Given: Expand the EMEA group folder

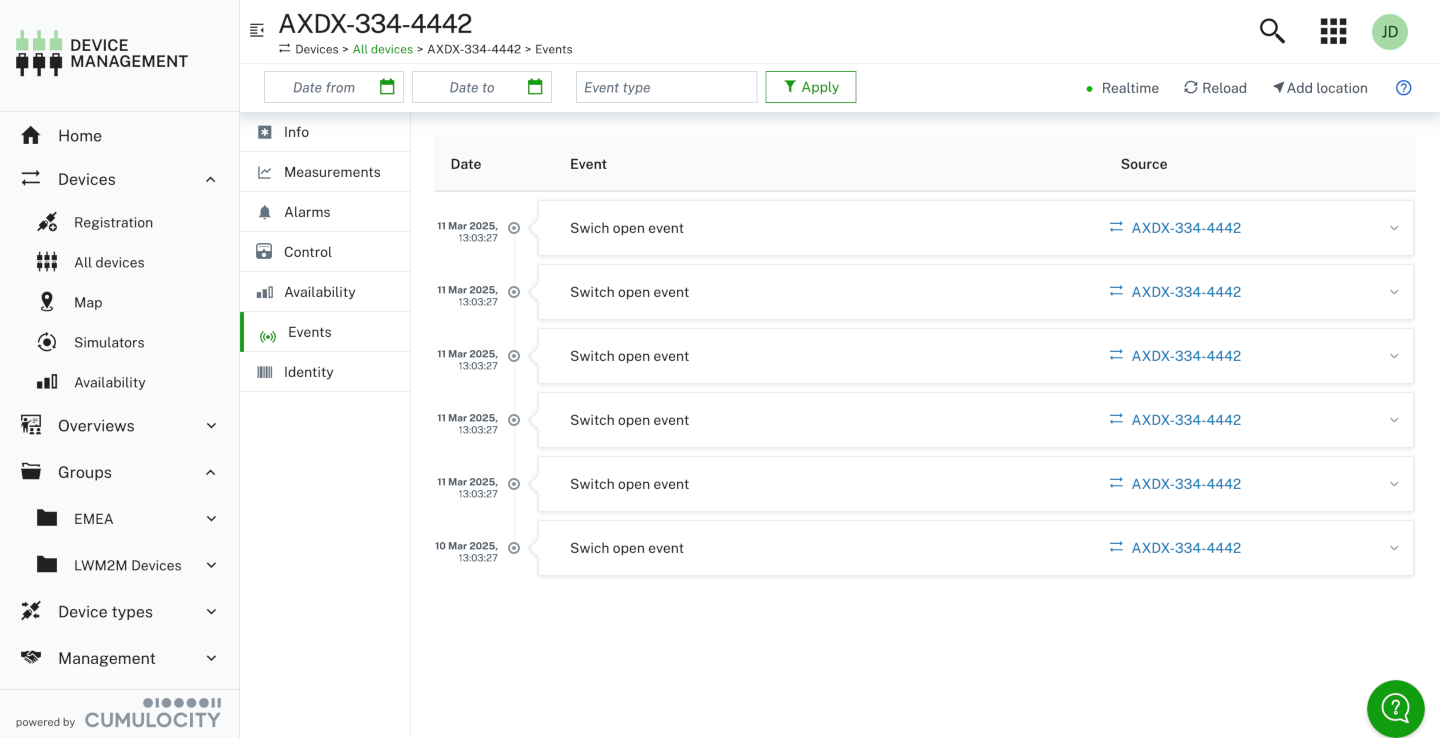Looking at the screenshot, I should pyautogui.click(x=211, y=519).
